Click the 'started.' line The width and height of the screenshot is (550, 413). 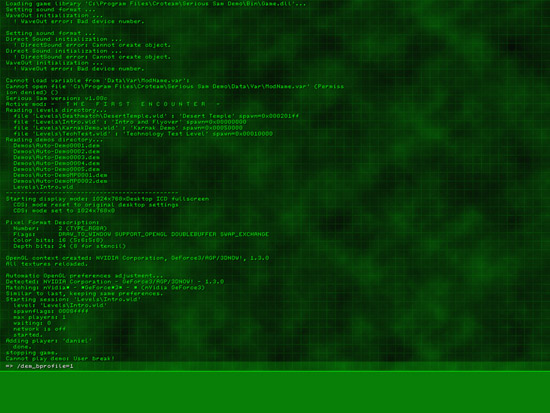(x=28, y=335)
